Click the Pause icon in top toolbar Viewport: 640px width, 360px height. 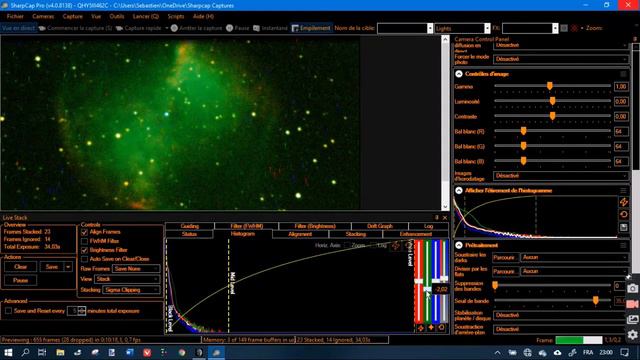(229, 28)
